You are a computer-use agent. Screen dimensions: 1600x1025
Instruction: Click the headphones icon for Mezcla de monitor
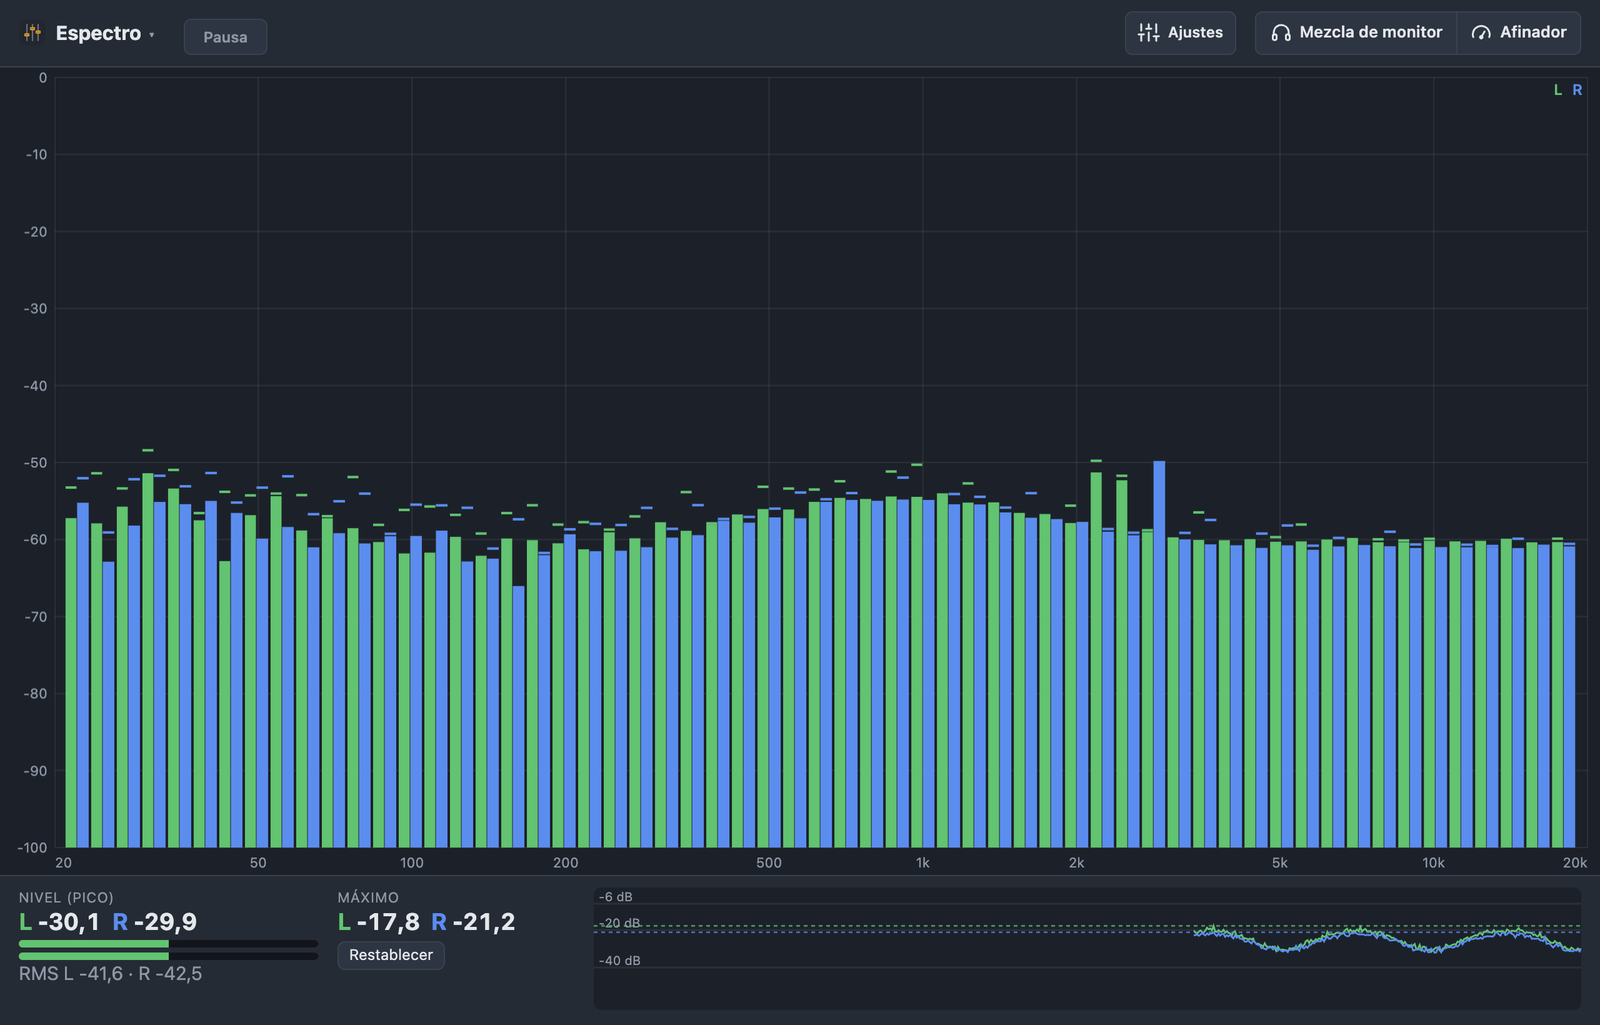click(1281, 33)
